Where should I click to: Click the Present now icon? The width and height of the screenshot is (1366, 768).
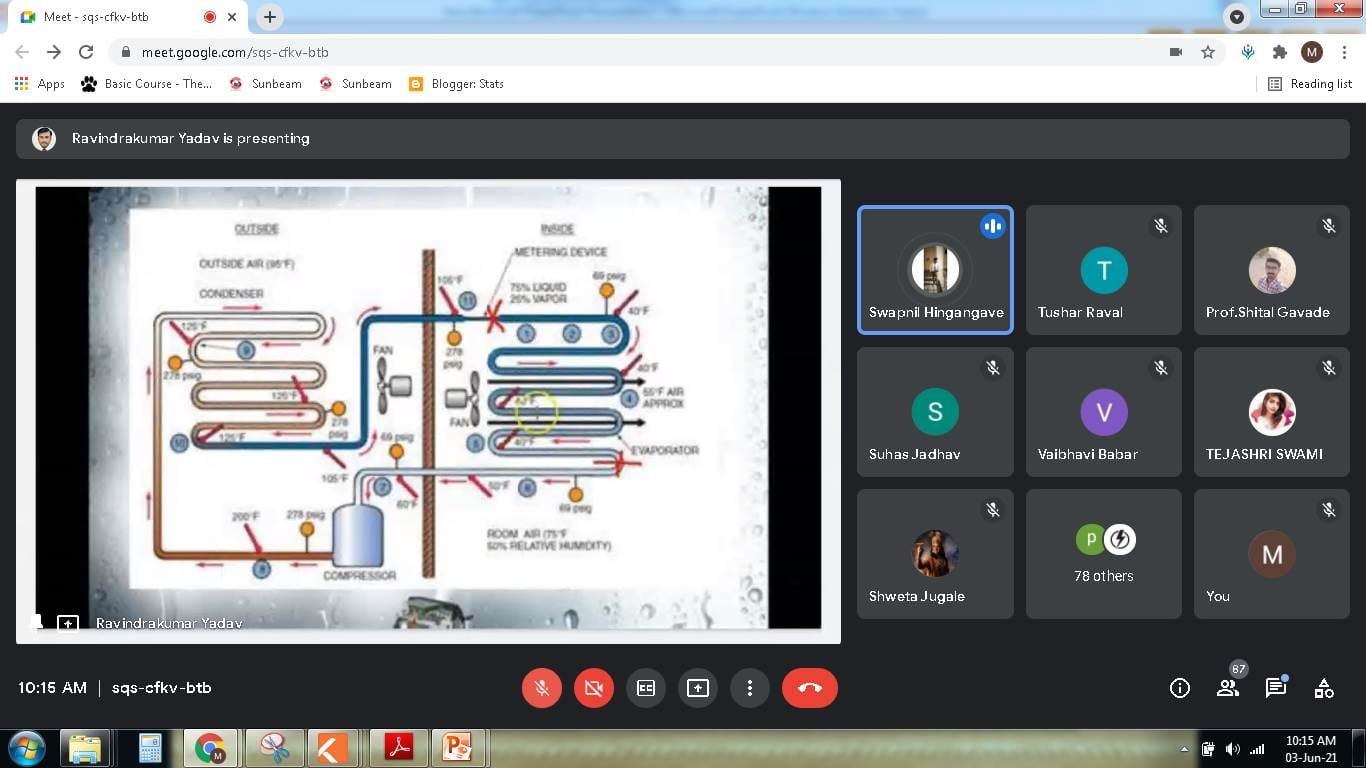[698, 688]
